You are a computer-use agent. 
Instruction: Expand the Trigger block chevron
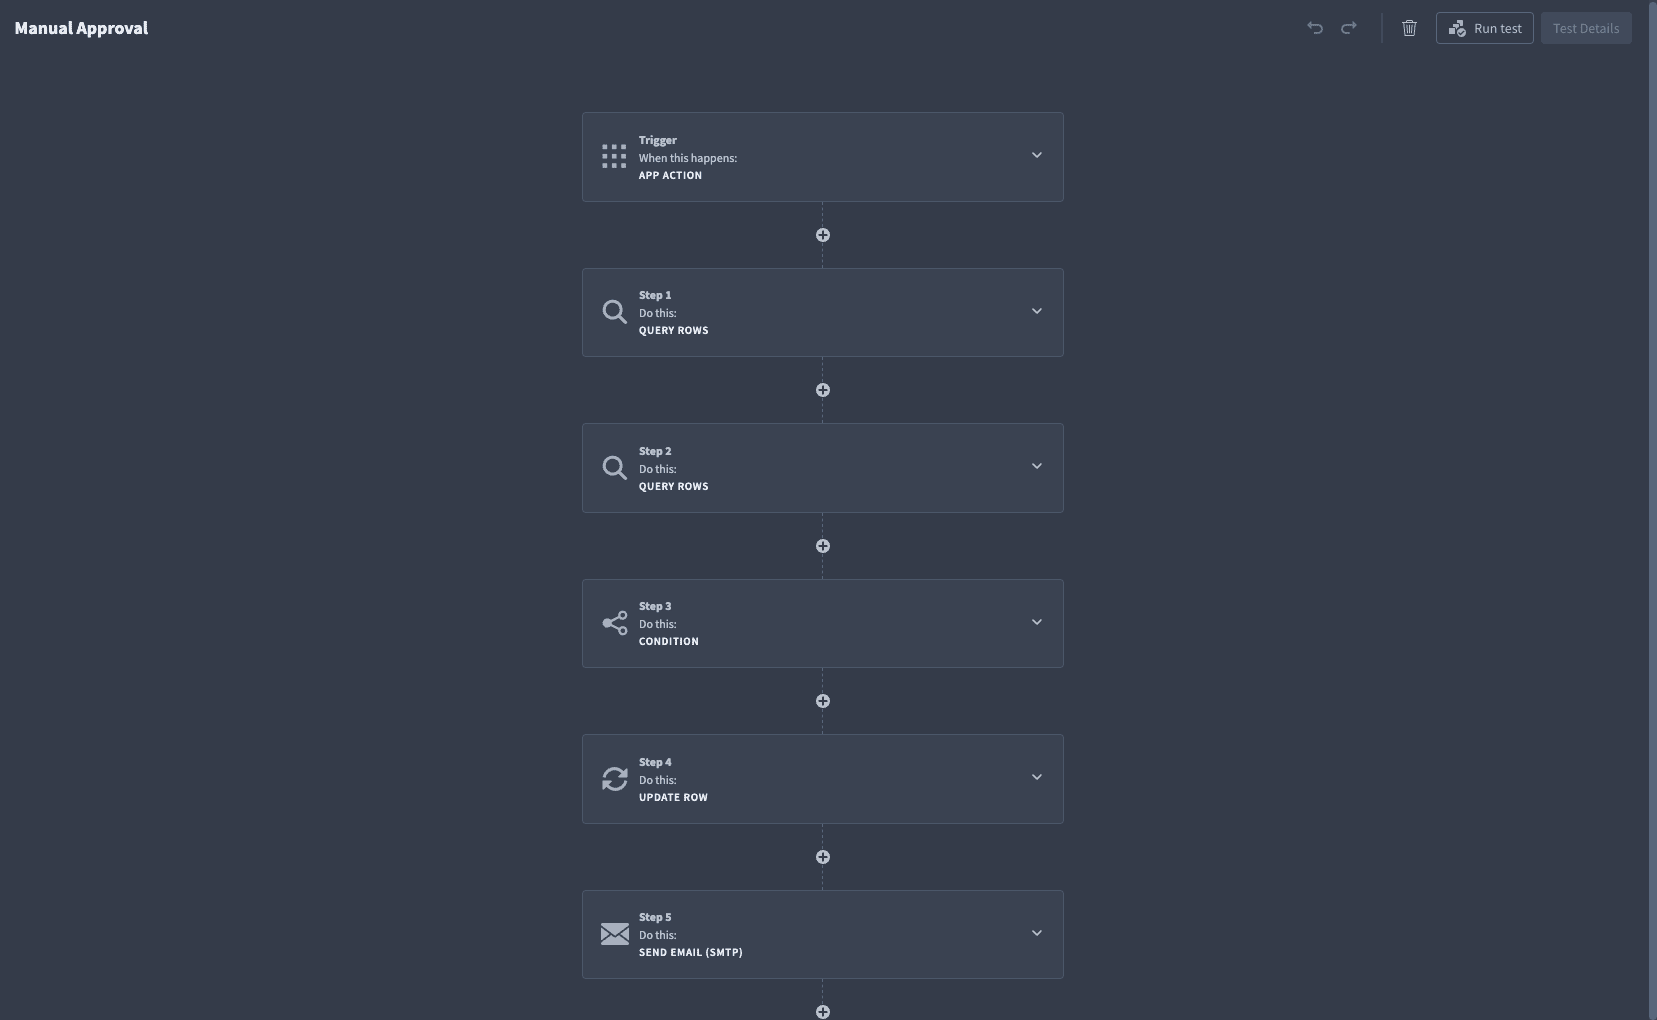(x=1037, y=155)
